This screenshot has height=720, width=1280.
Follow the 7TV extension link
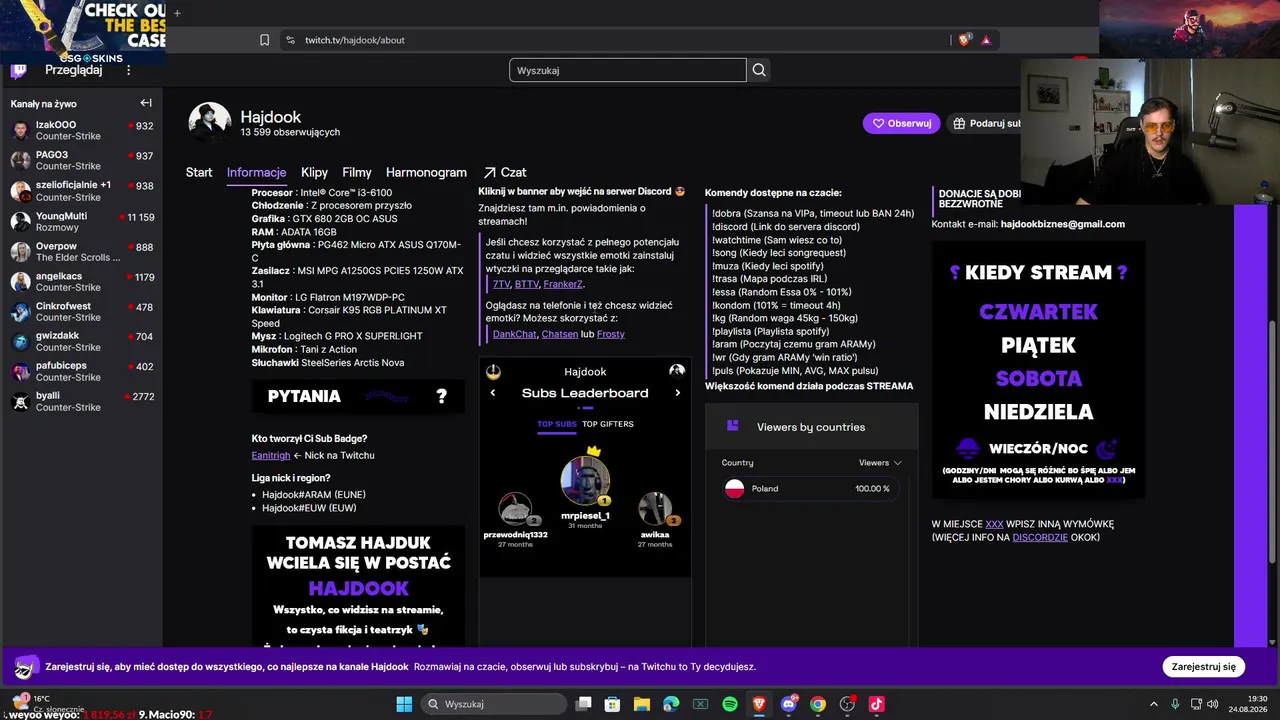501,284
